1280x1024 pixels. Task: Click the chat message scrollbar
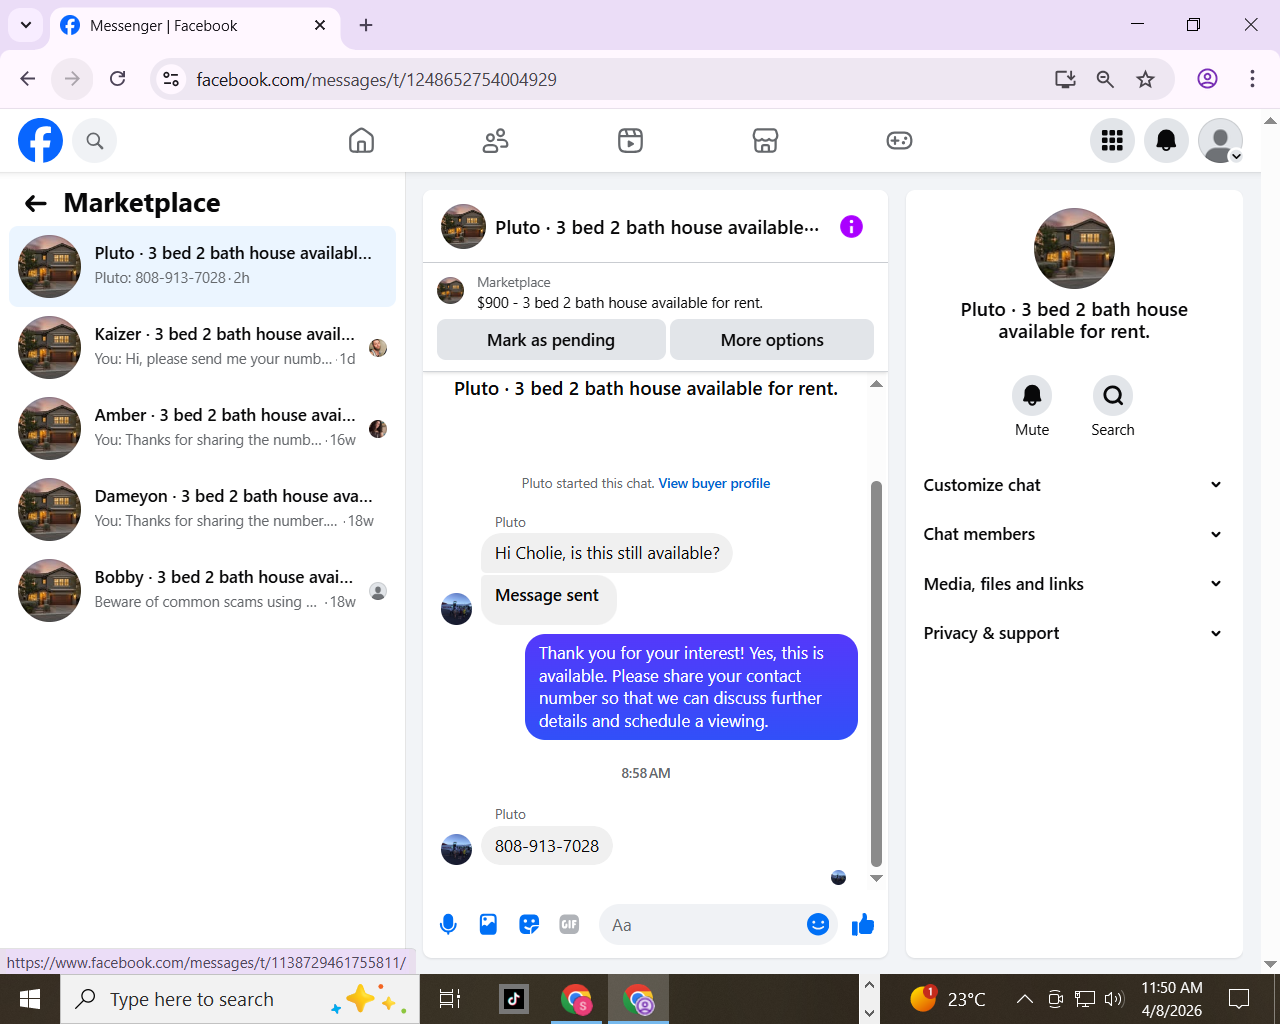[x=876, y=673]
